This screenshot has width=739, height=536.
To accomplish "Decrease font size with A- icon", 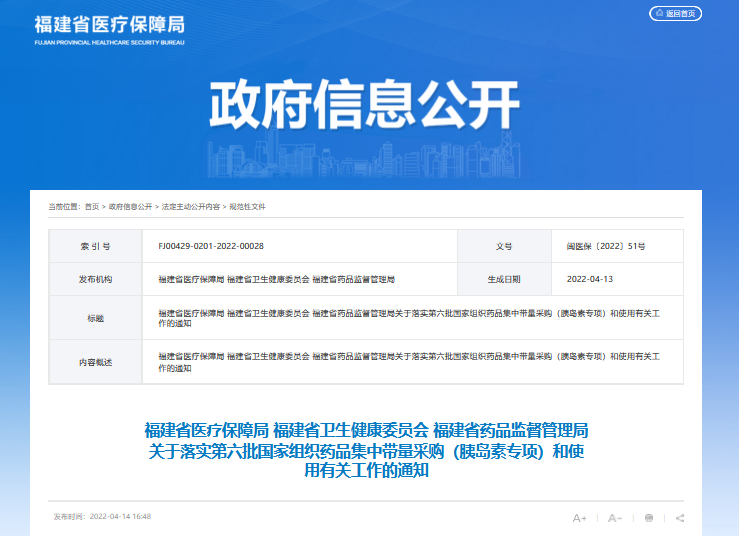I will point(615,518).
